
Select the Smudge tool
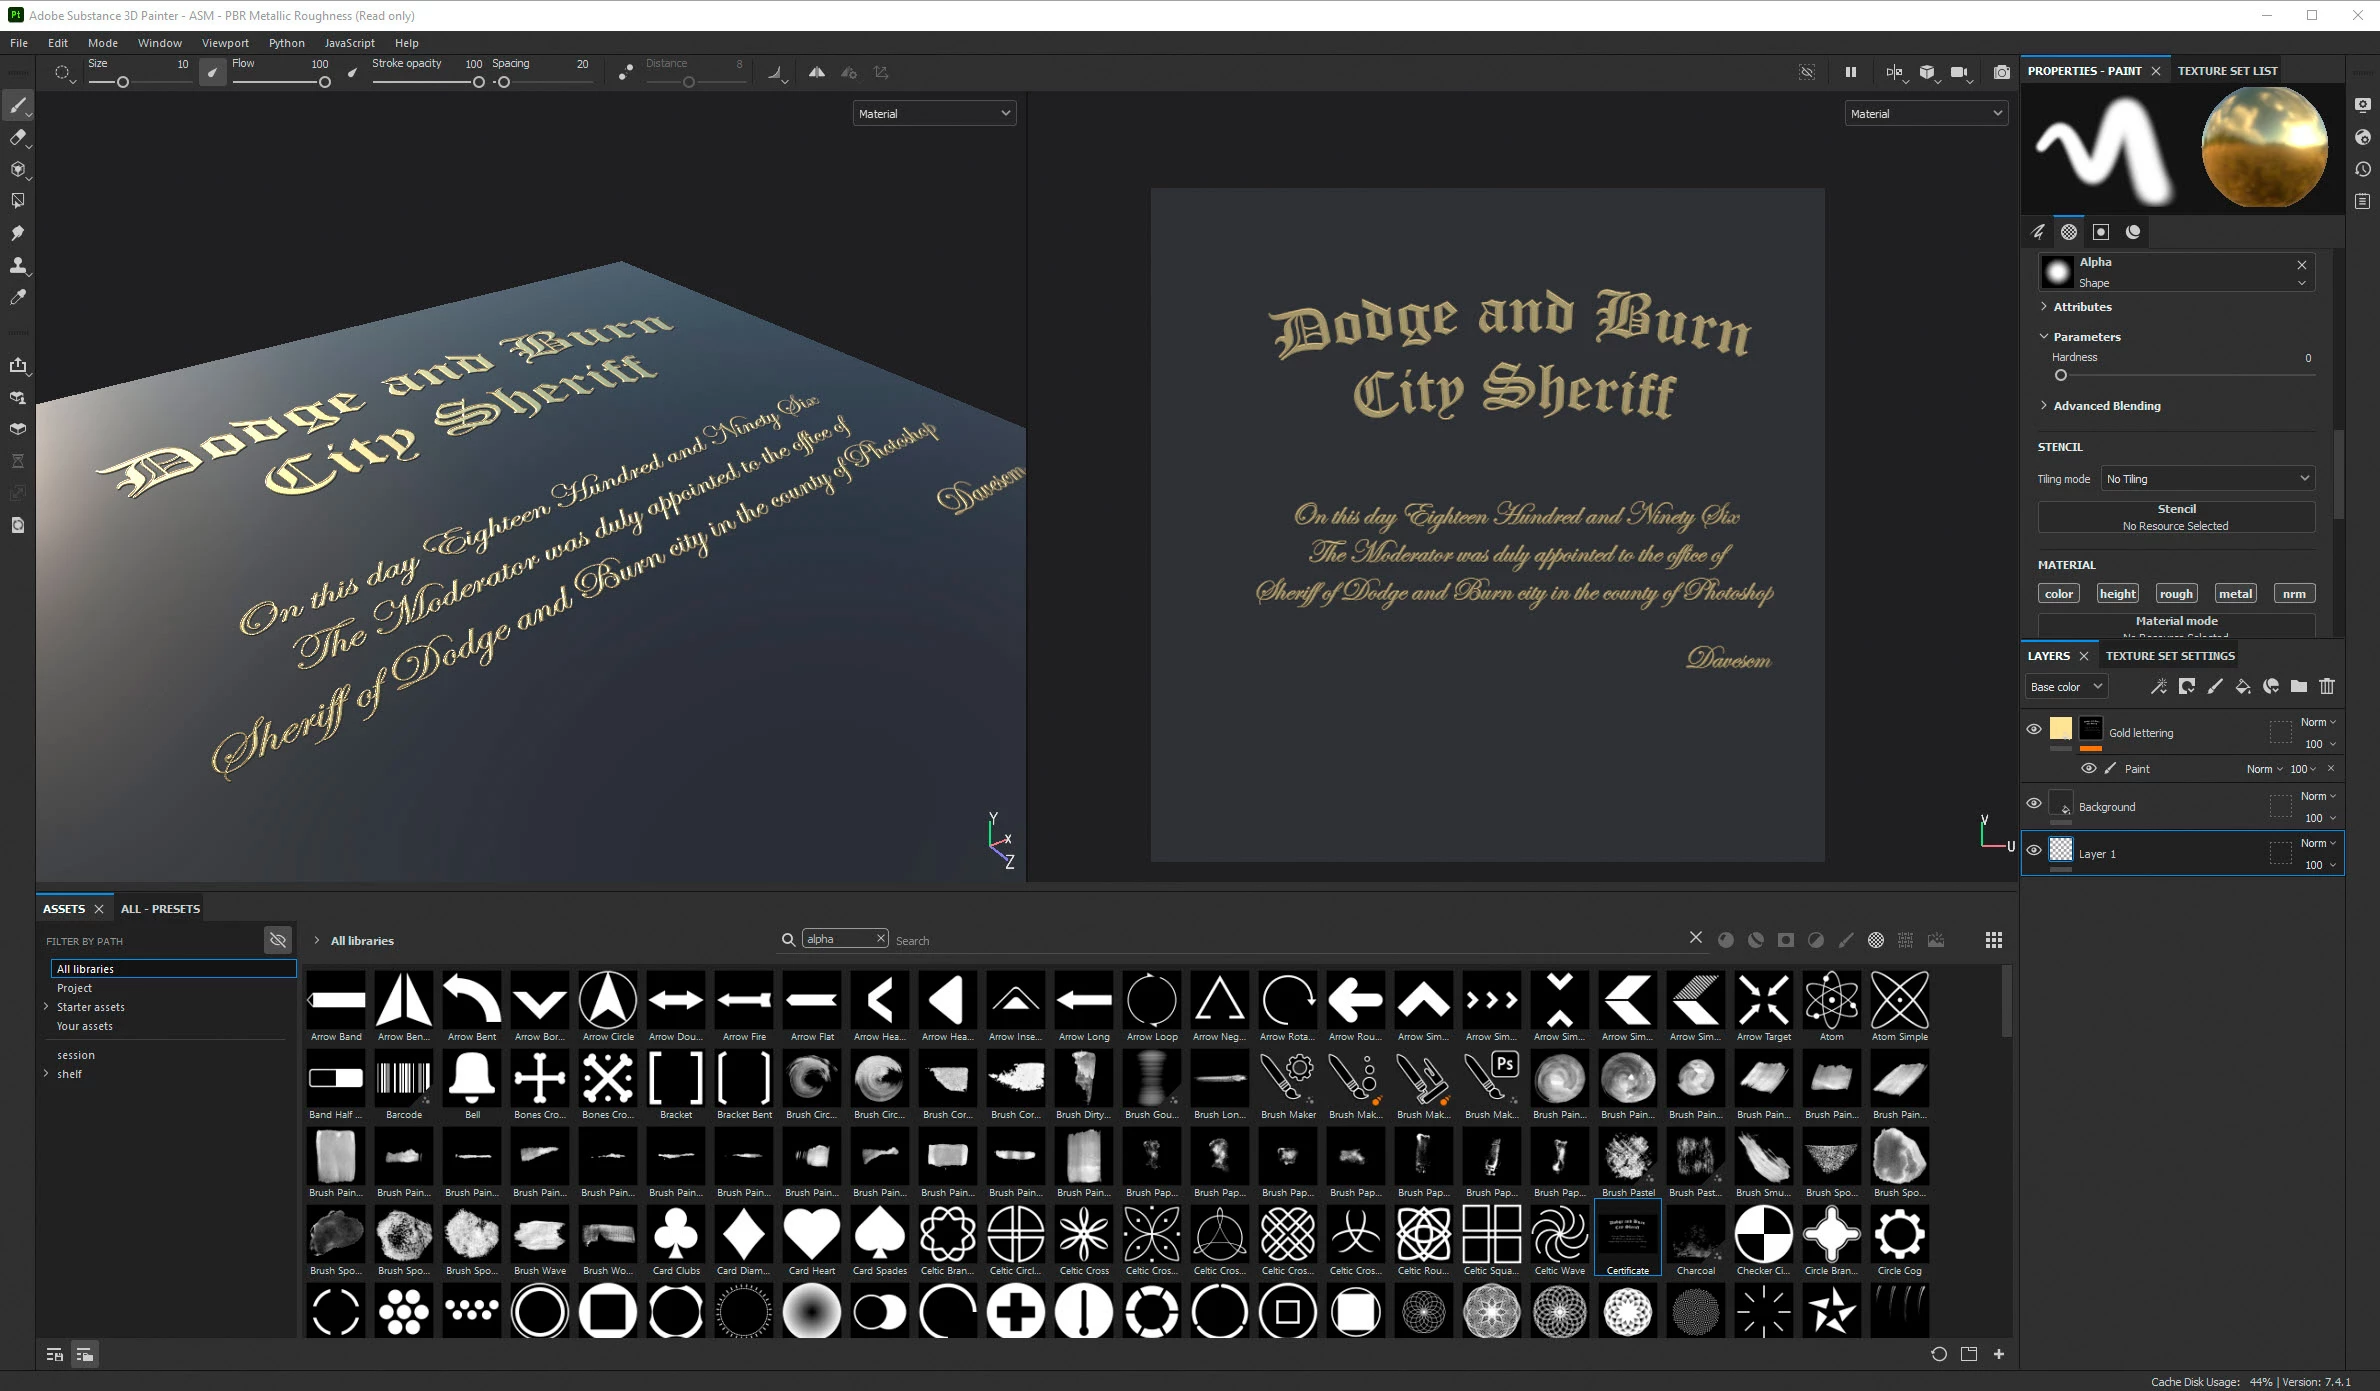pyautogui.click(x=17, y=233)
